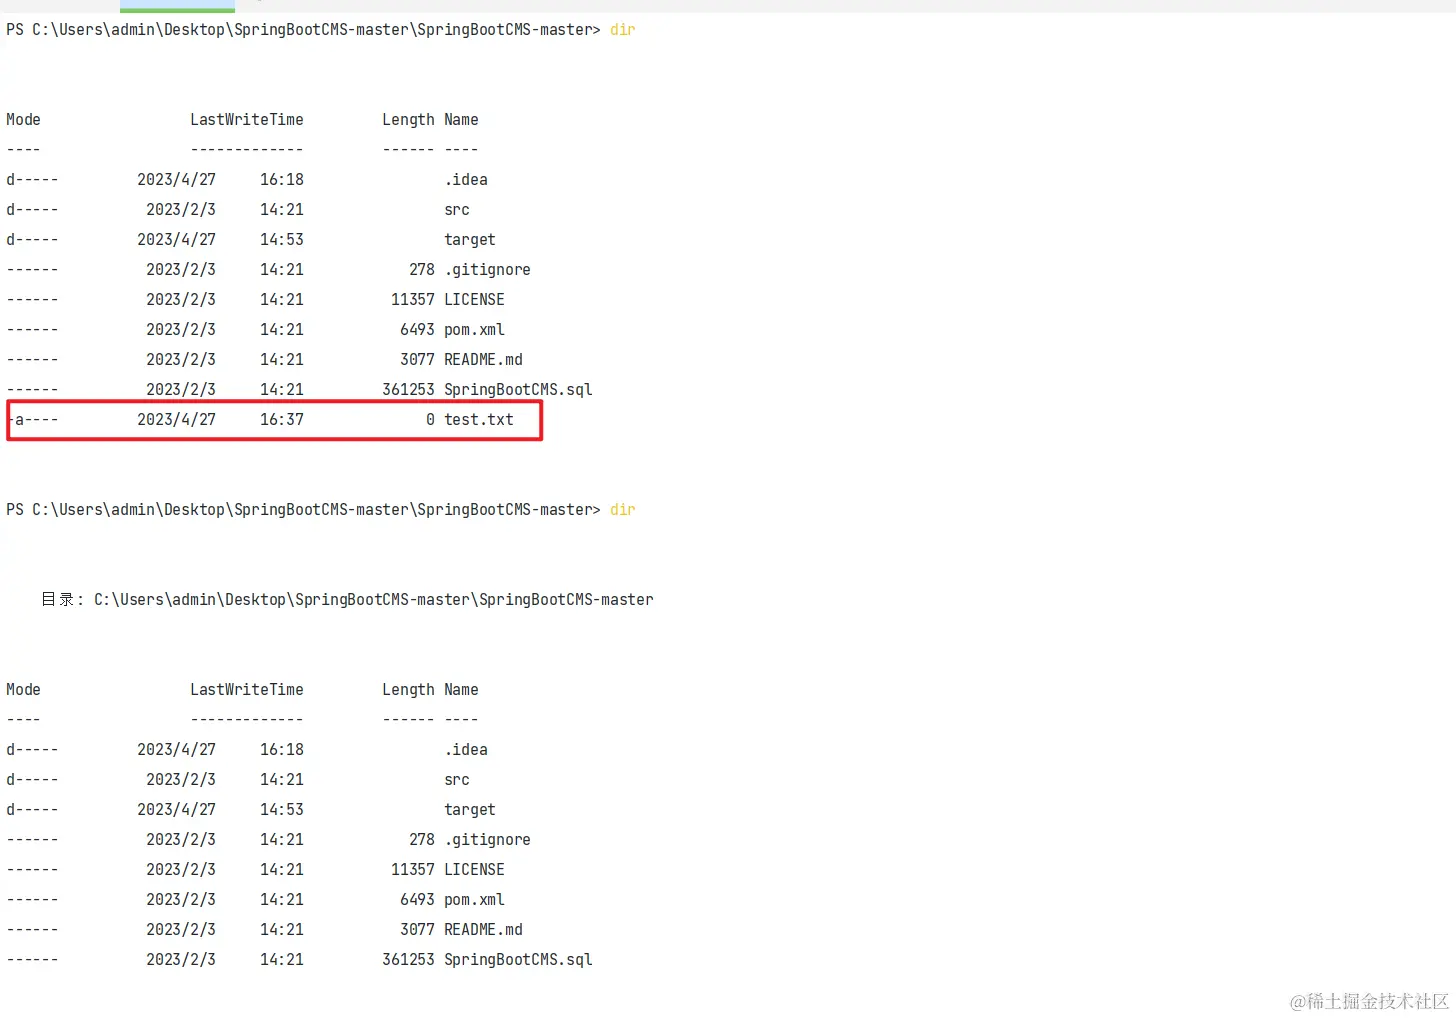Screen dimensions: 1456x1018
Task: Click the 目录 path line
Action: [x=347, y=600]
